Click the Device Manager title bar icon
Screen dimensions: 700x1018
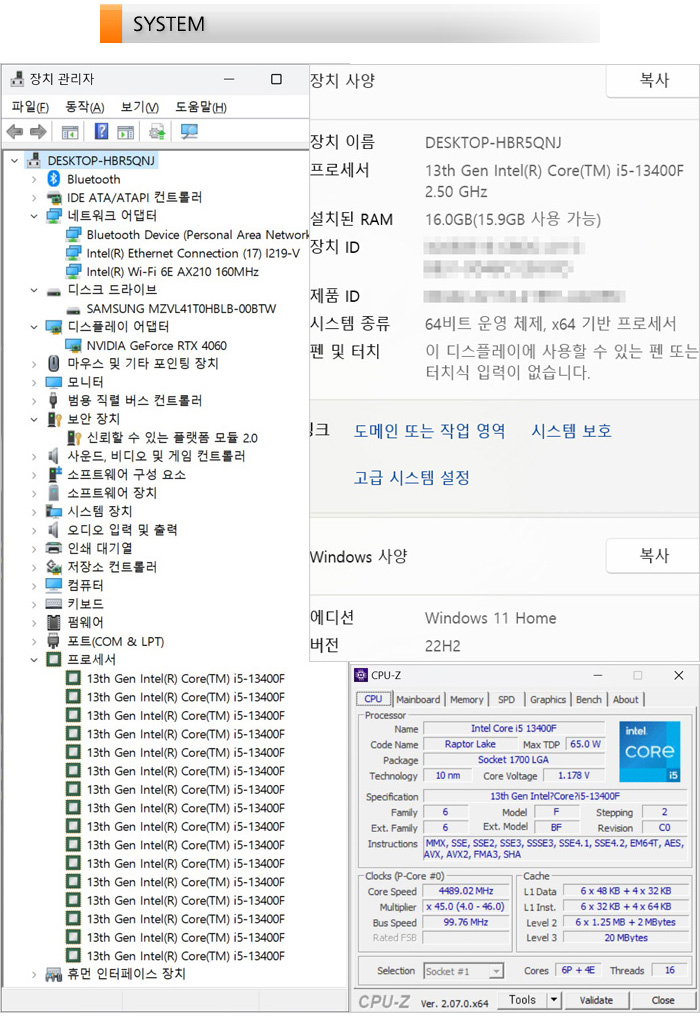coord(17,79)
